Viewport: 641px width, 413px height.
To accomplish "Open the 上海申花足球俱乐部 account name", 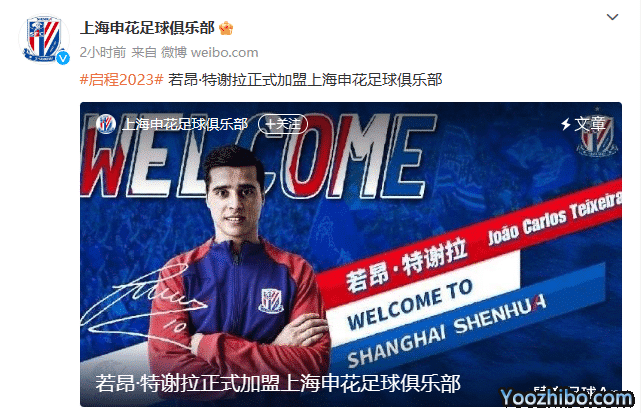I will pos(147,28).
